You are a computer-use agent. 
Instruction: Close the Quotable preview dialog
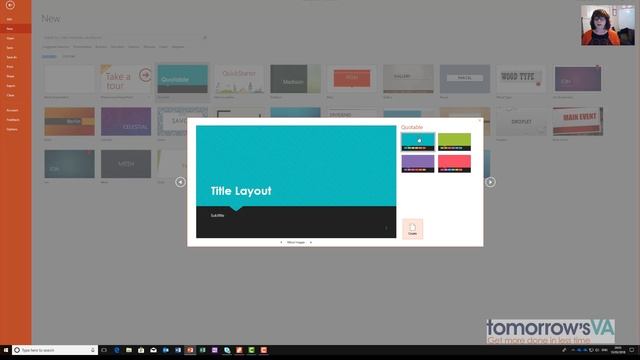480,120
